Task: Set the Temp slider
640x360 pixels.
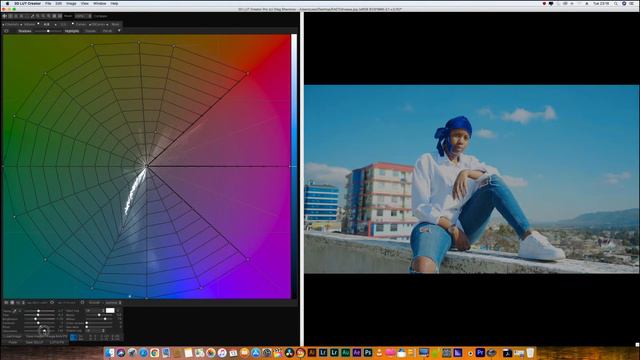Action: (x=39, y=311)
